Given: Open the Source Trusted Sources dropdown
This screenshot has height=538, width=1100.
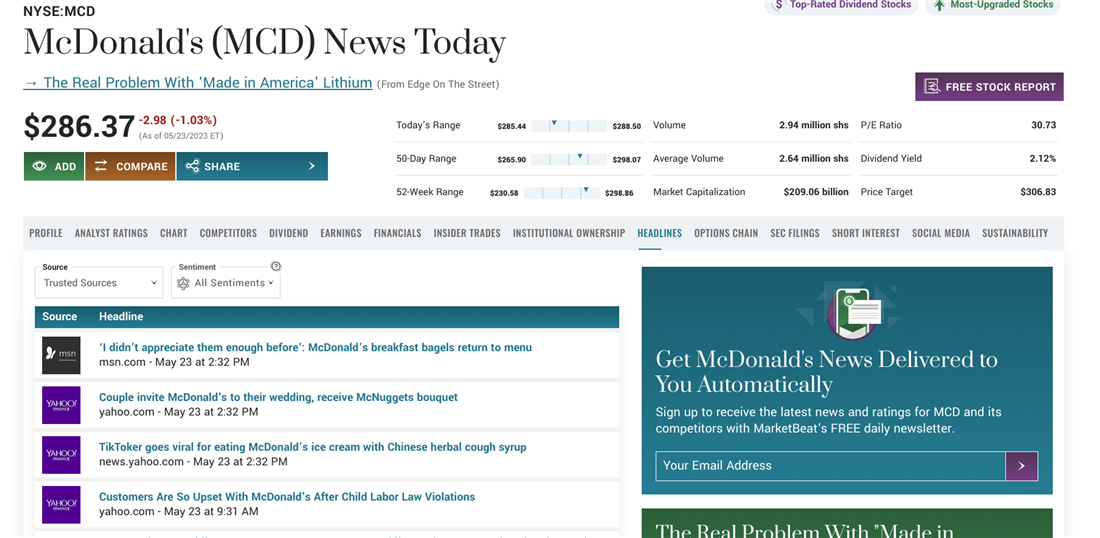Looking at the screenshot, I should pos(99,283).
